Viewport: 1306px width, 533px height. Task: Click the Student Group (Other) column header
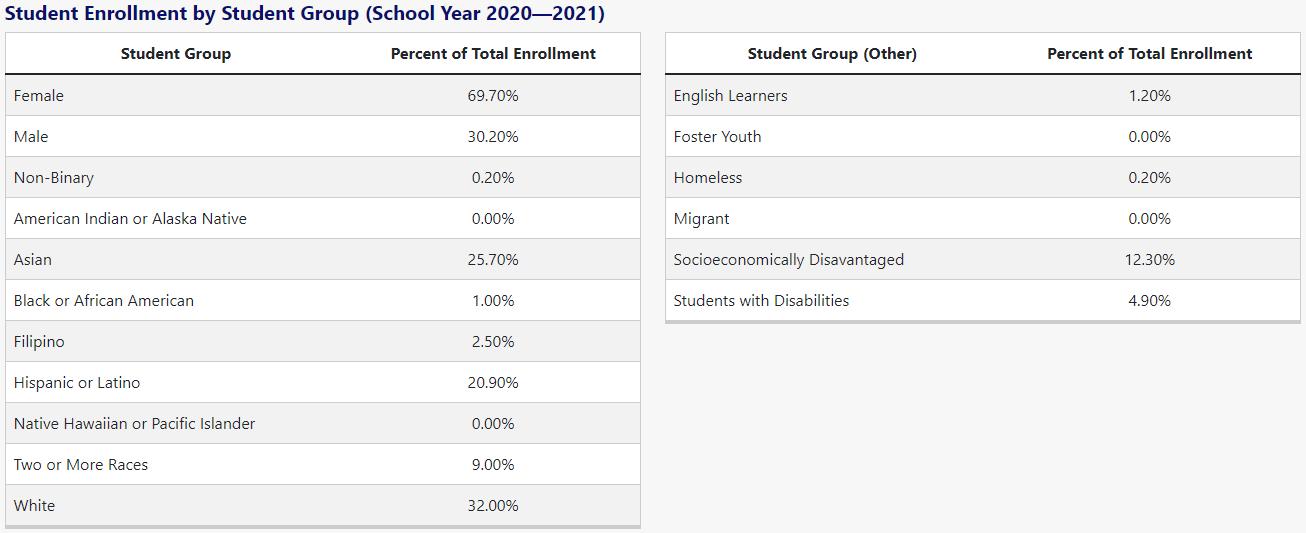832,54
